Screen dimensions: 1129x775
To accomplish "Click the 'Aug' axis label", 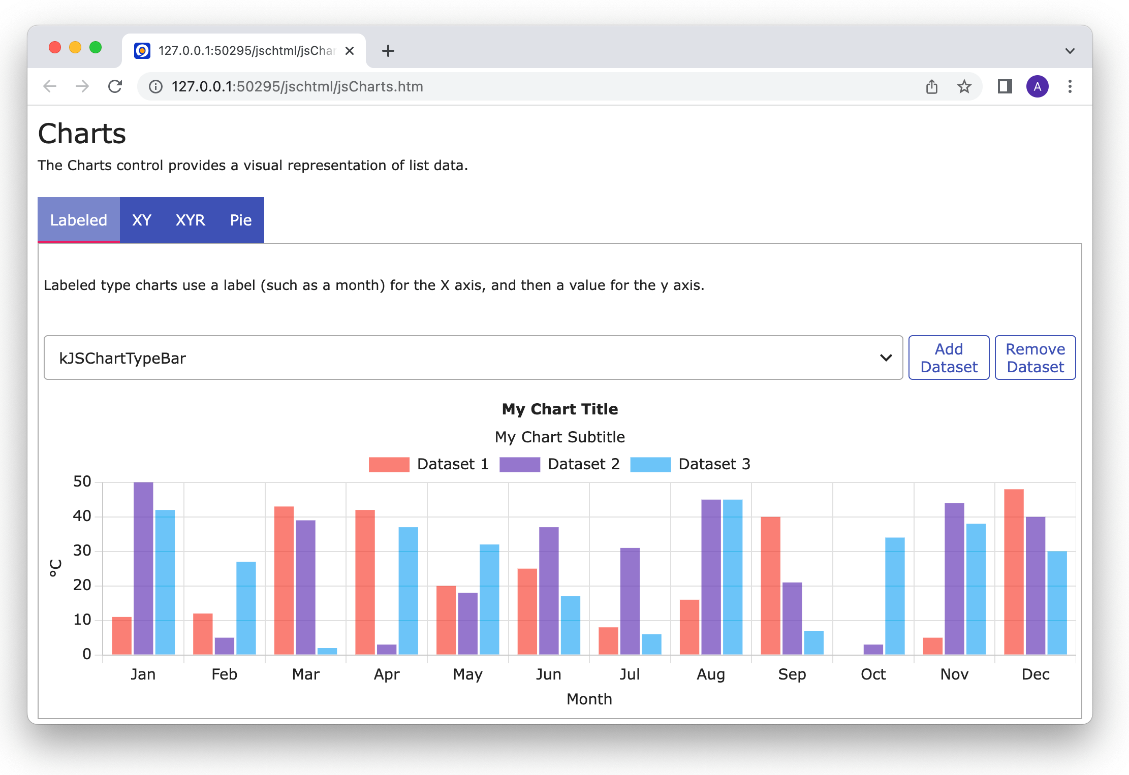I will pos(711,675).
